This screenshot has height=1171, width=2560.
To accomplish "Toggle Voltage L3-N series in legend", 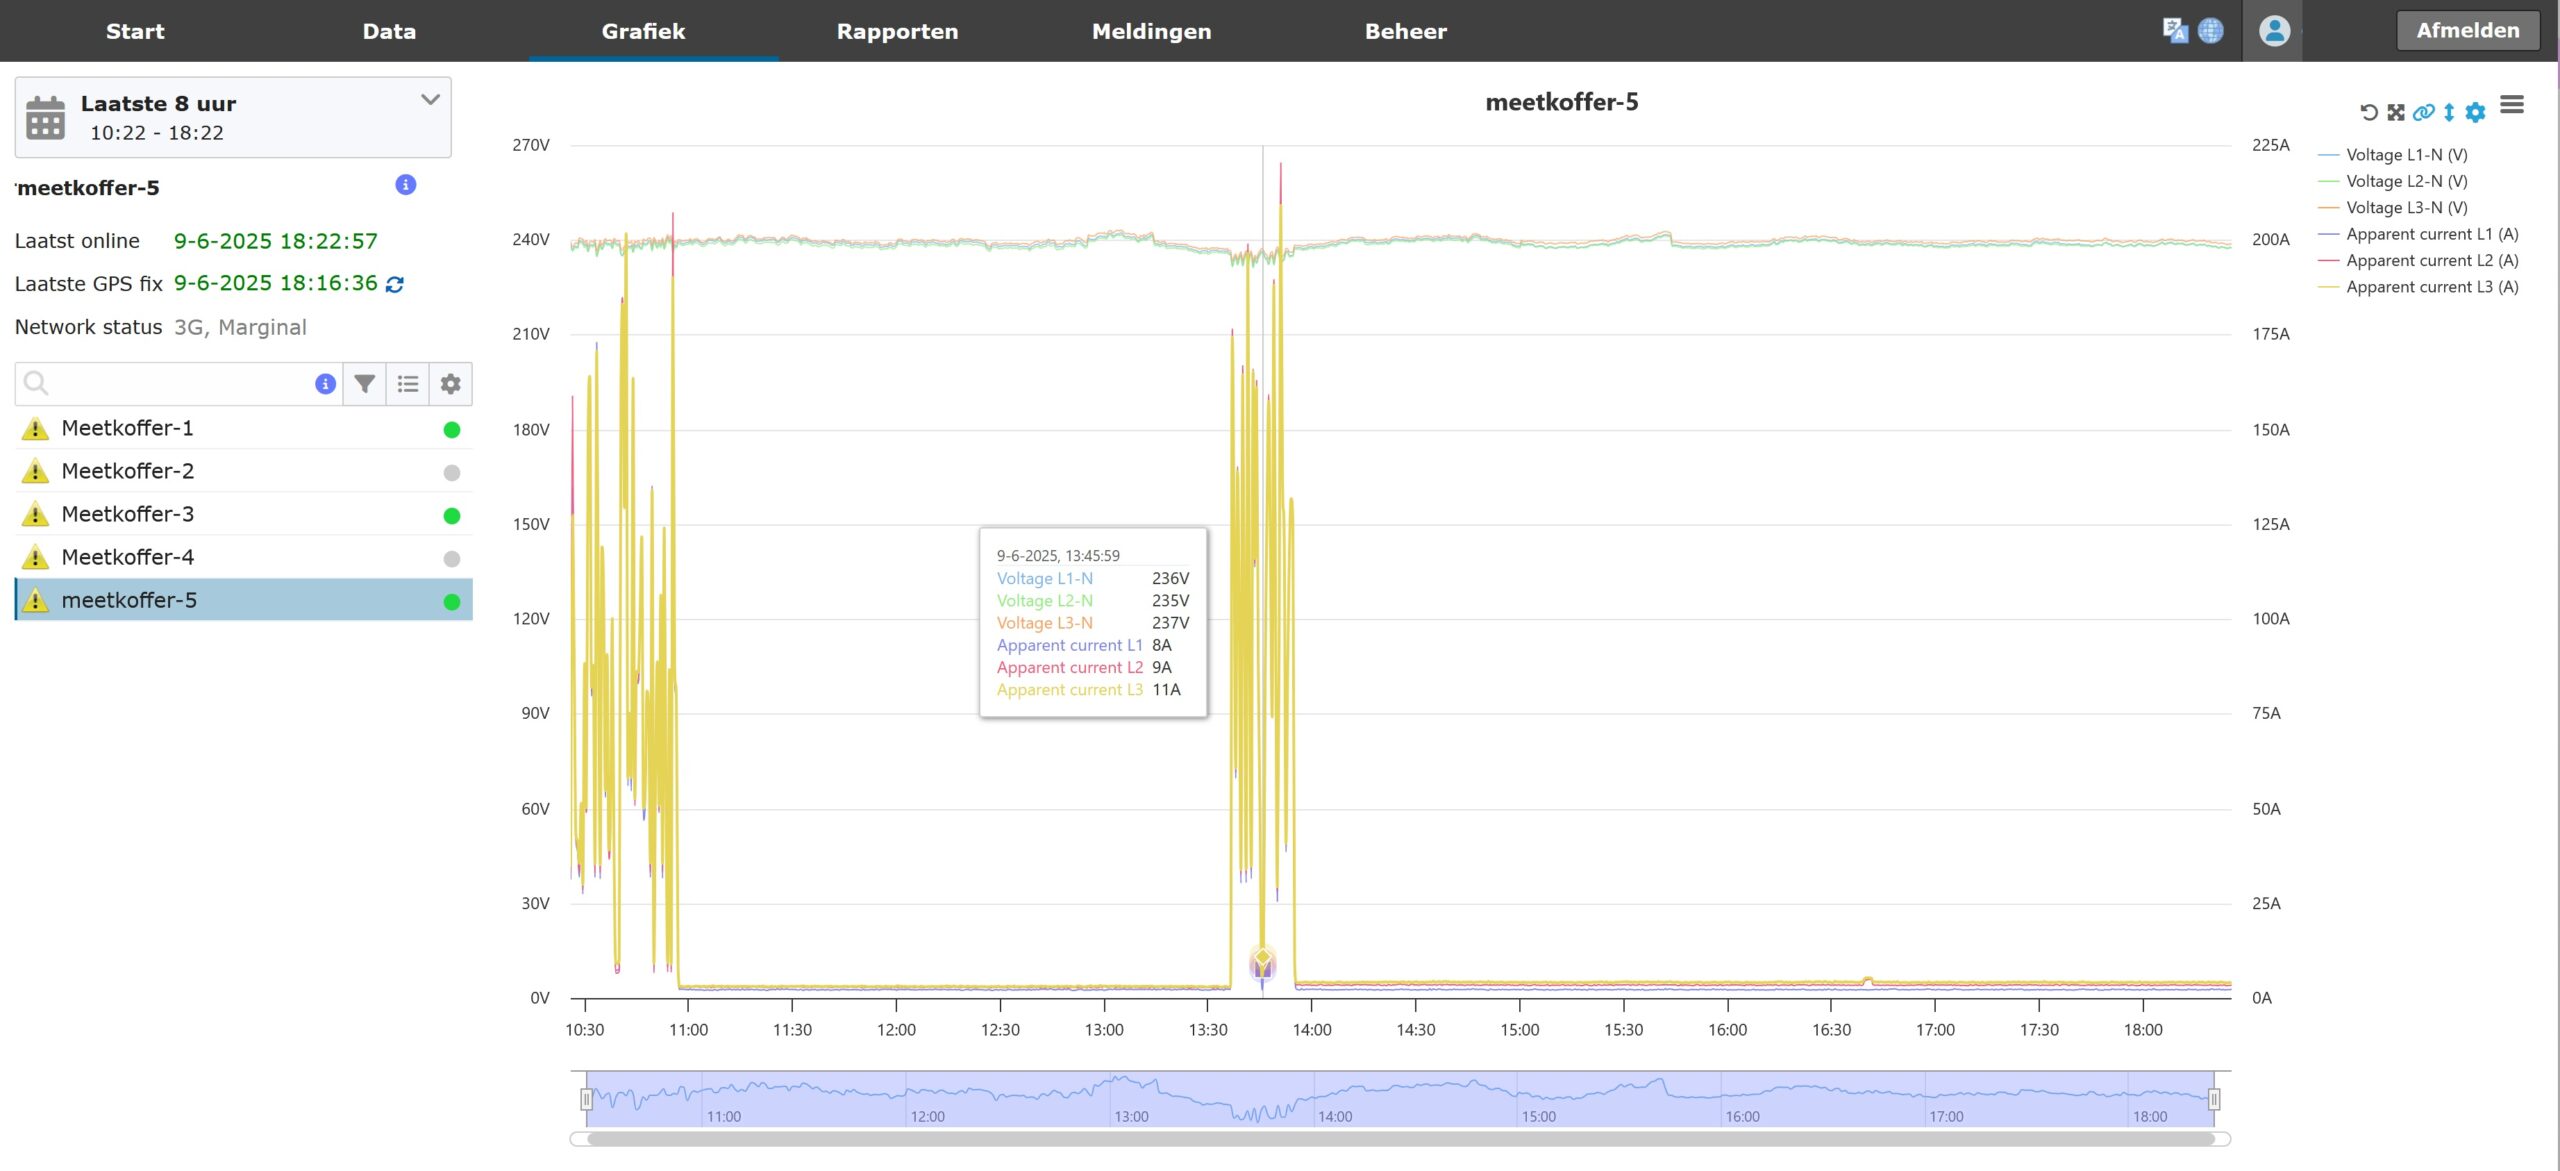I will pos(2393,208).
